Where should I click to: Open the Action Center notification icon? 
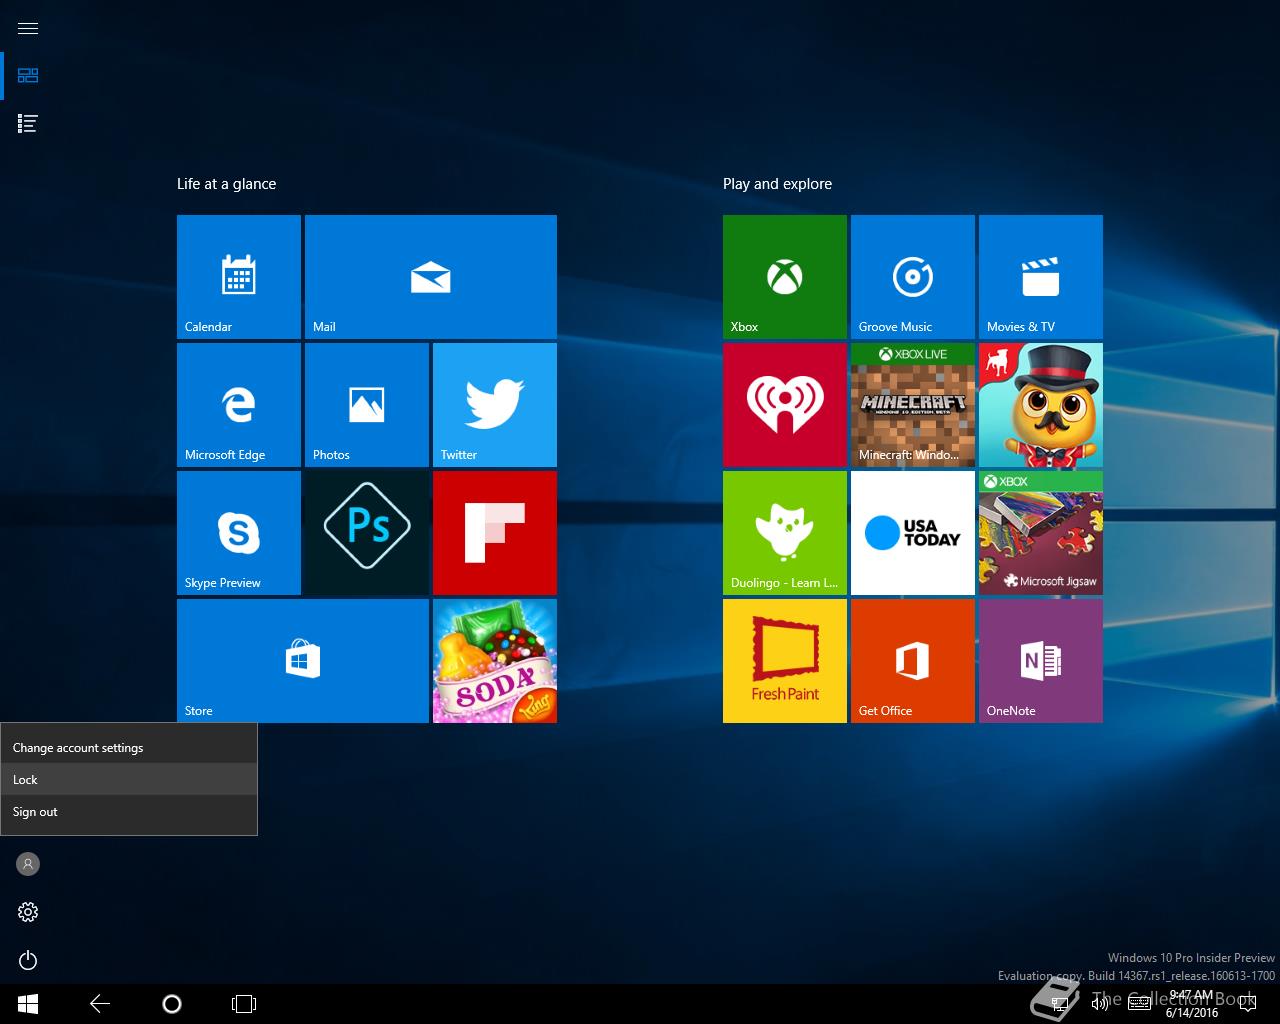1246,1004
